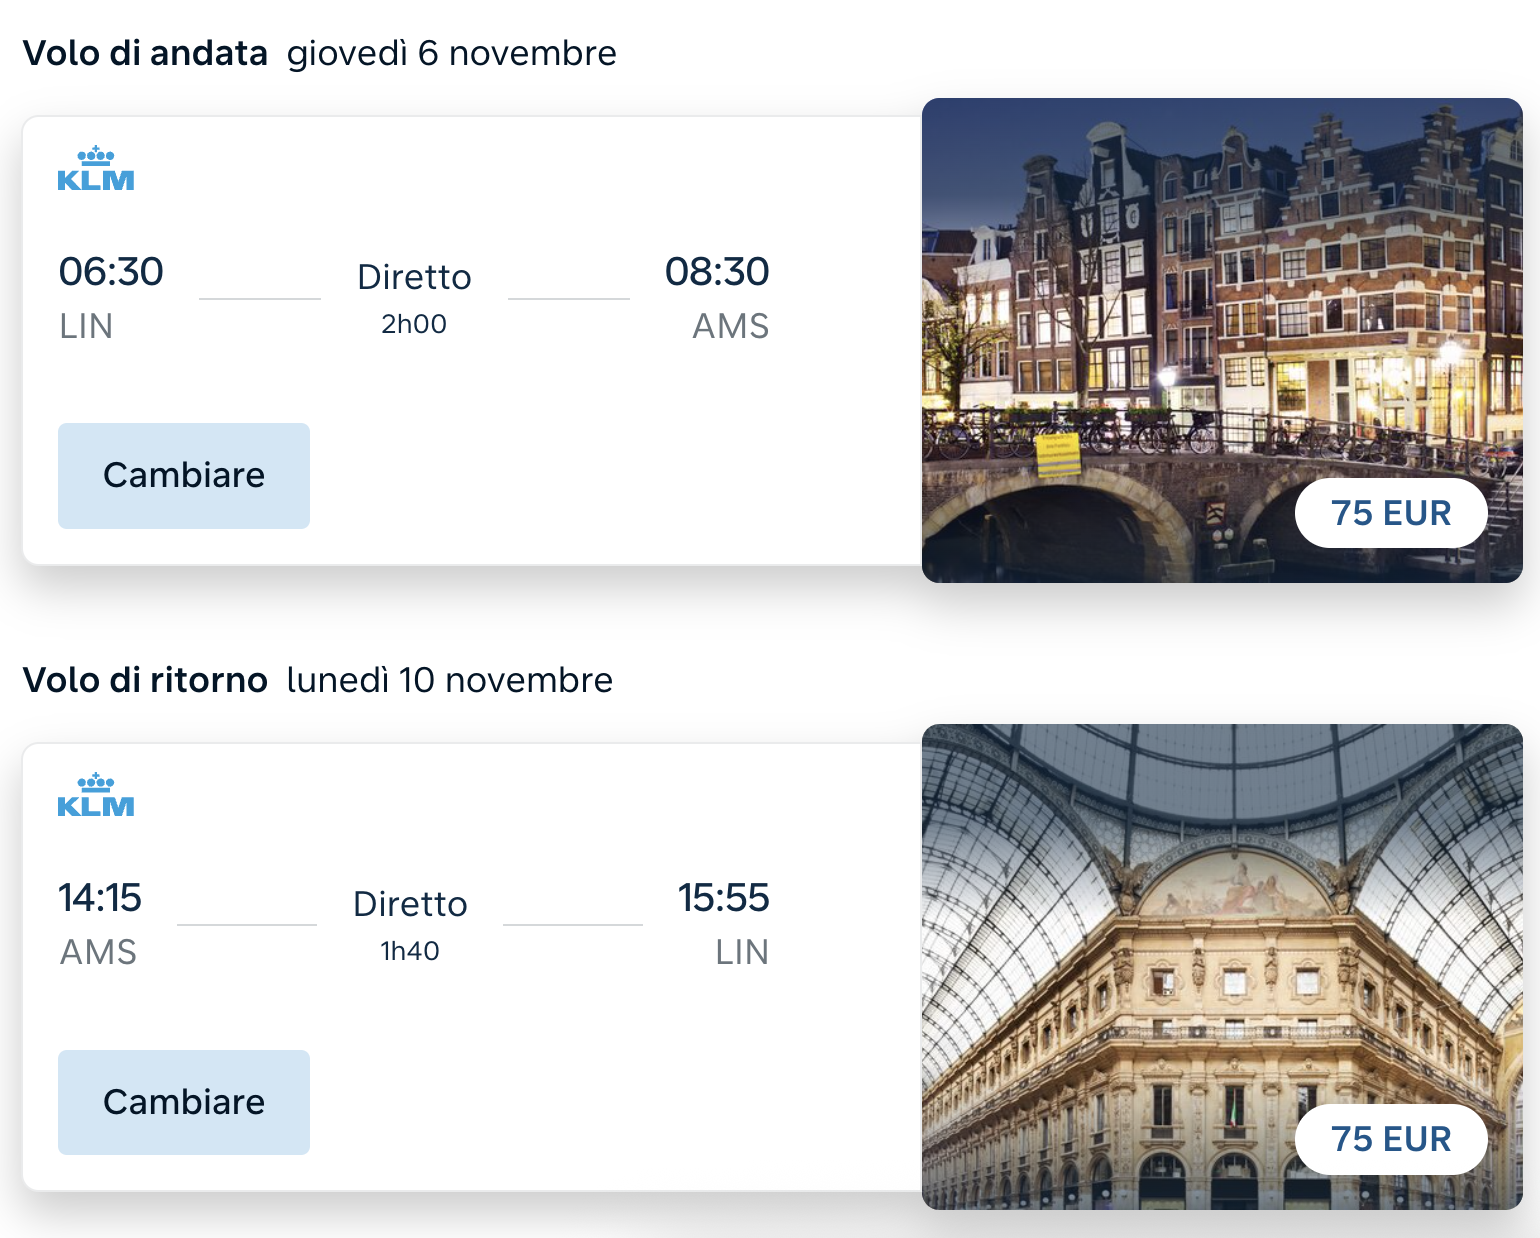Click the LIN departure airport code

coord(86,326)
